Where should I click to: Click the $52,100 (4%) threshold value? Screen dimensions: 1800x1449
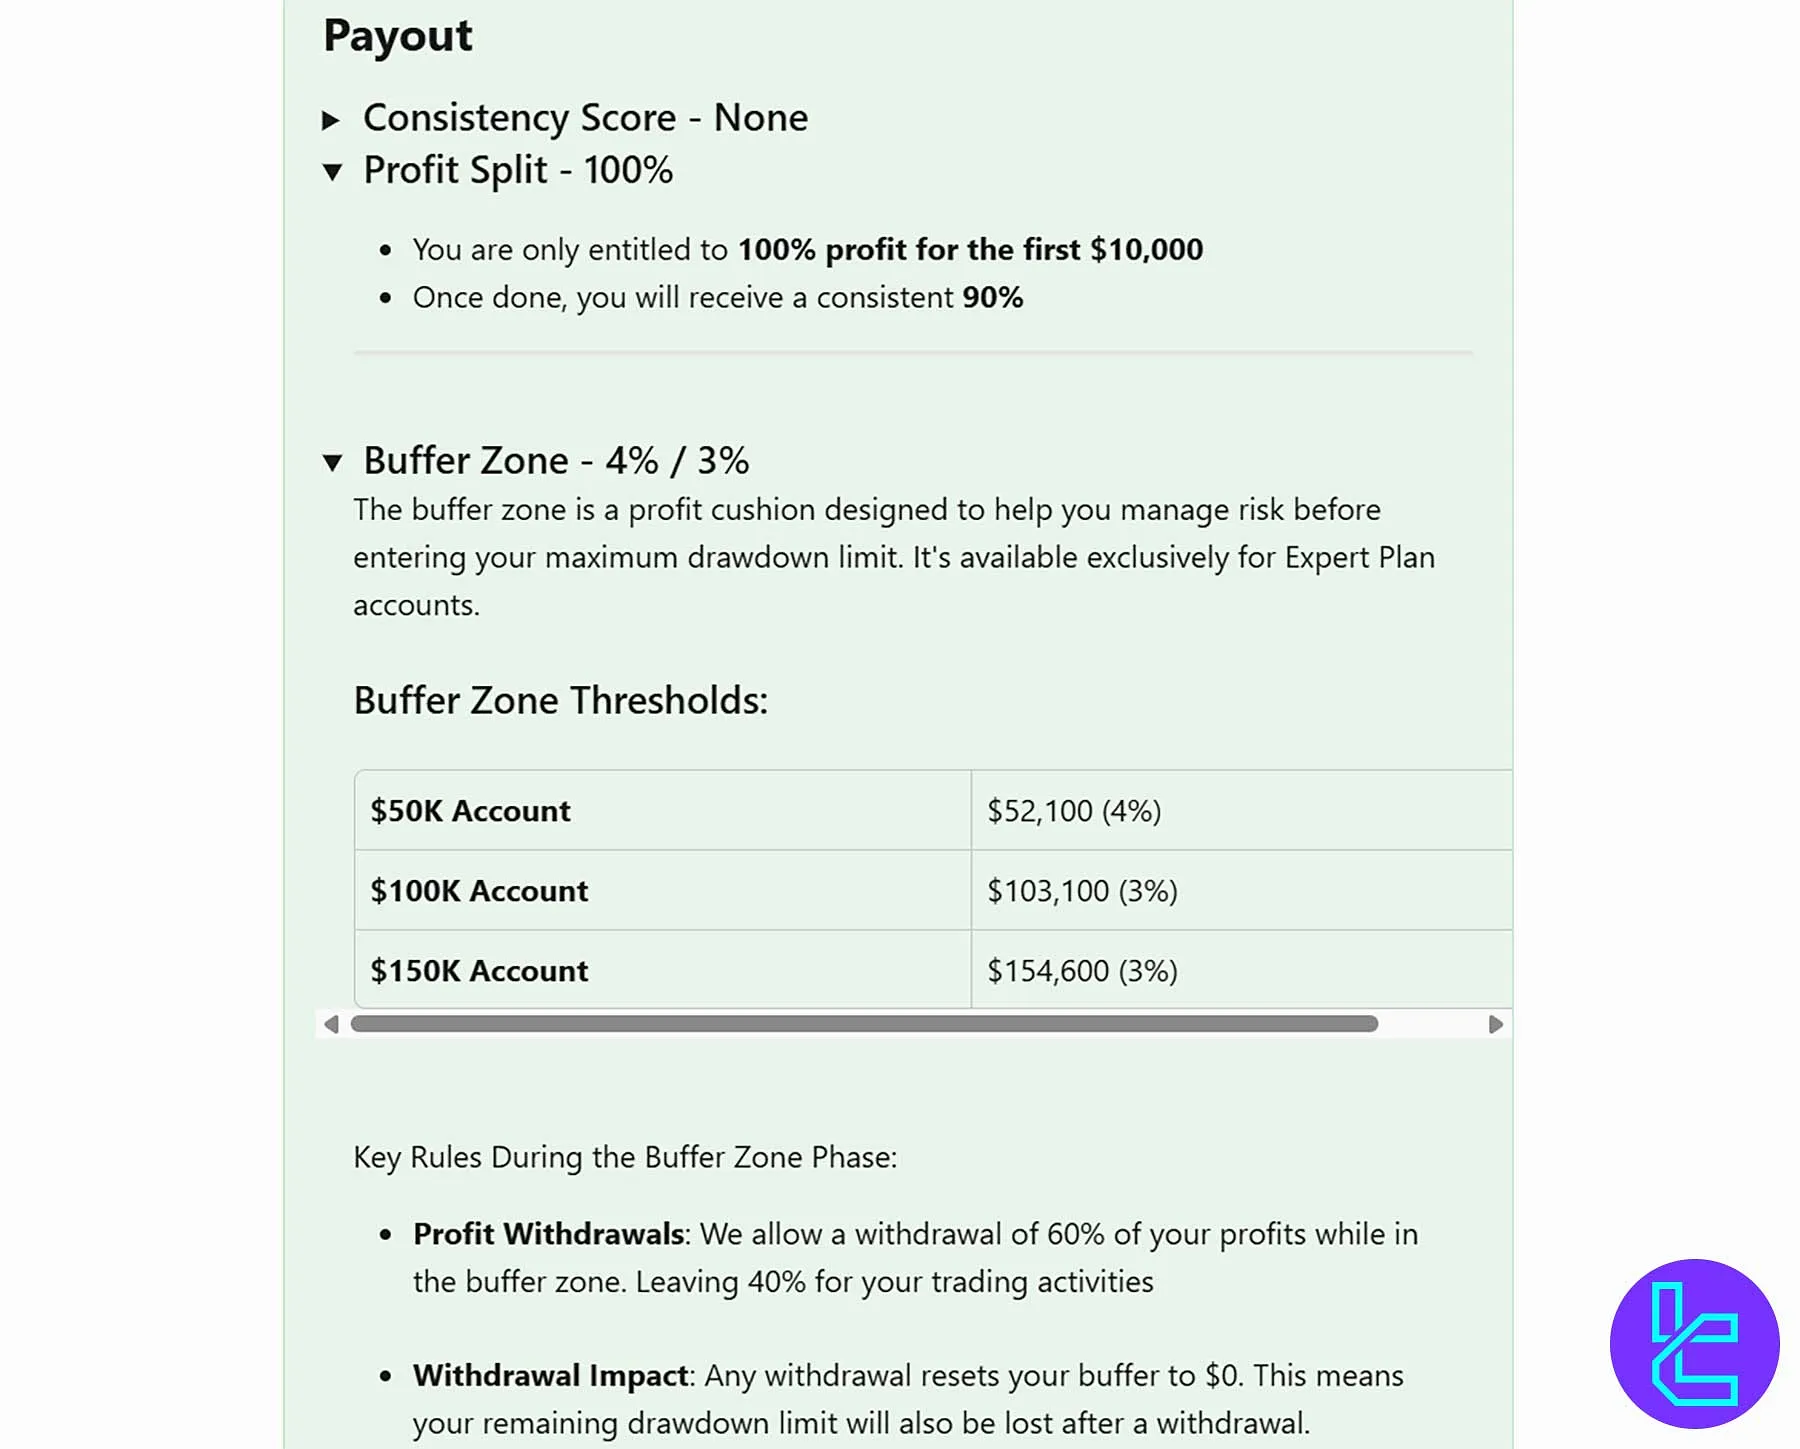pos(1074,811)
